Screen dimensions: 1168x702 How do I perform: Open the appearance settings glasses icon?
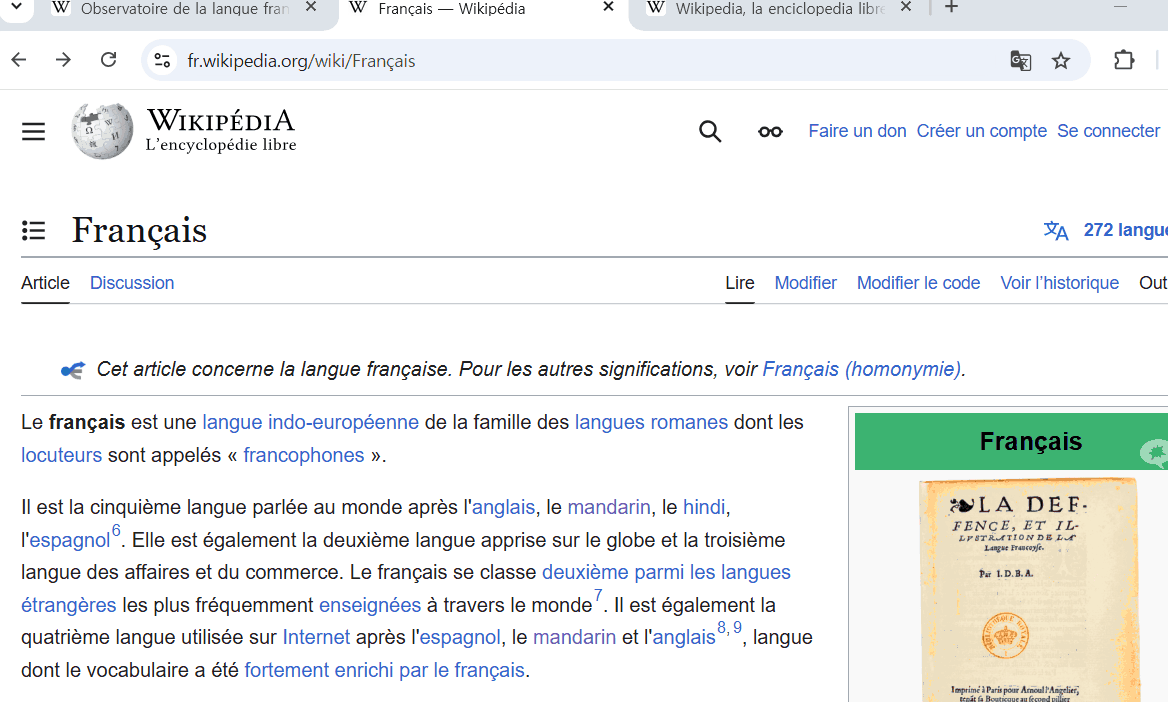pos(769,131)
